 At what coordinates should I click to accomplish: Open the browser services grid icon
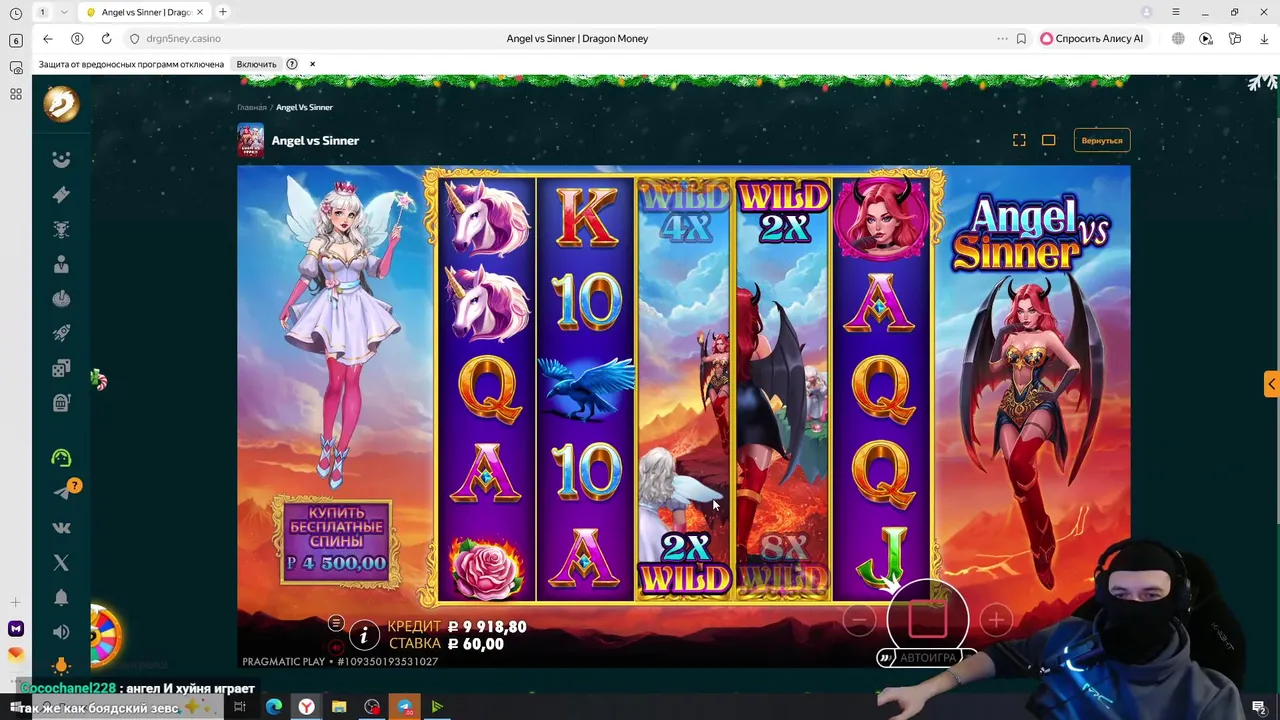click(15, 94)
